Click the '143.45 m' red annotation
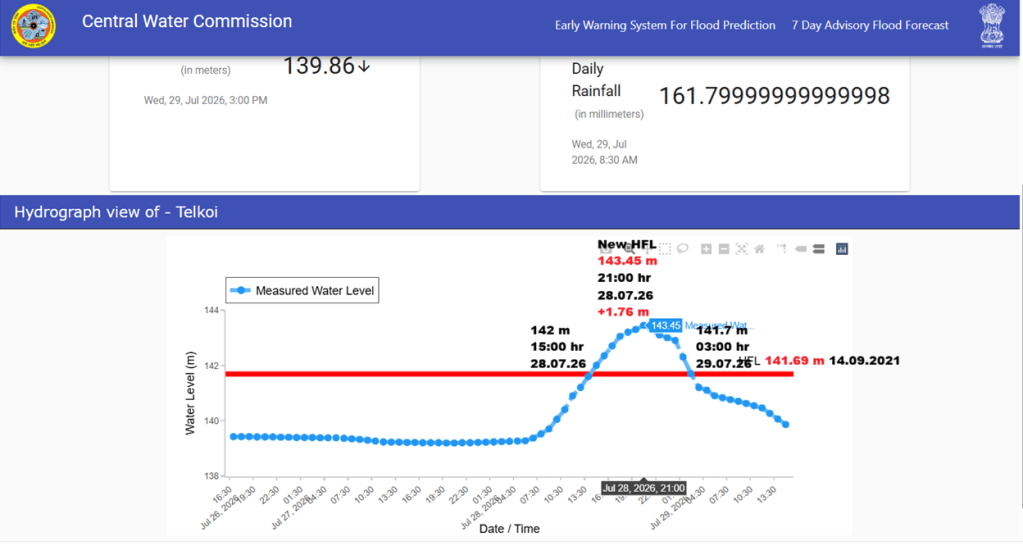1023x555 pixels. click(627, 261)
